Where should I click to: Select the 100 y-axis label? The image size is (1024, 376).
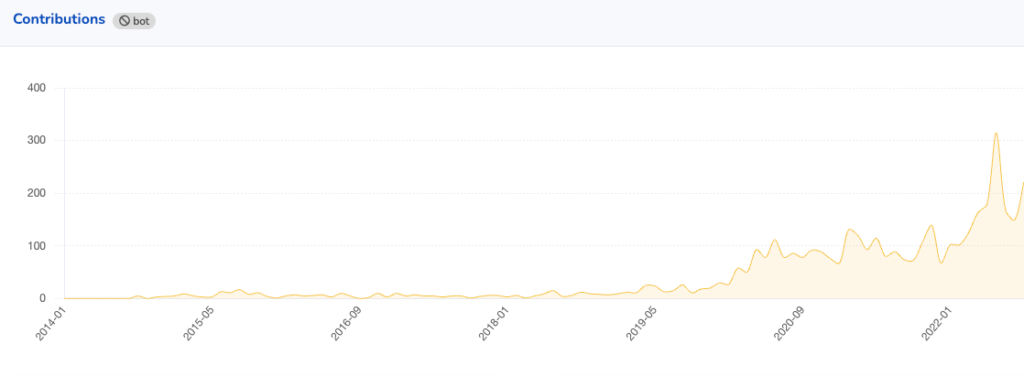coord(35,246)
